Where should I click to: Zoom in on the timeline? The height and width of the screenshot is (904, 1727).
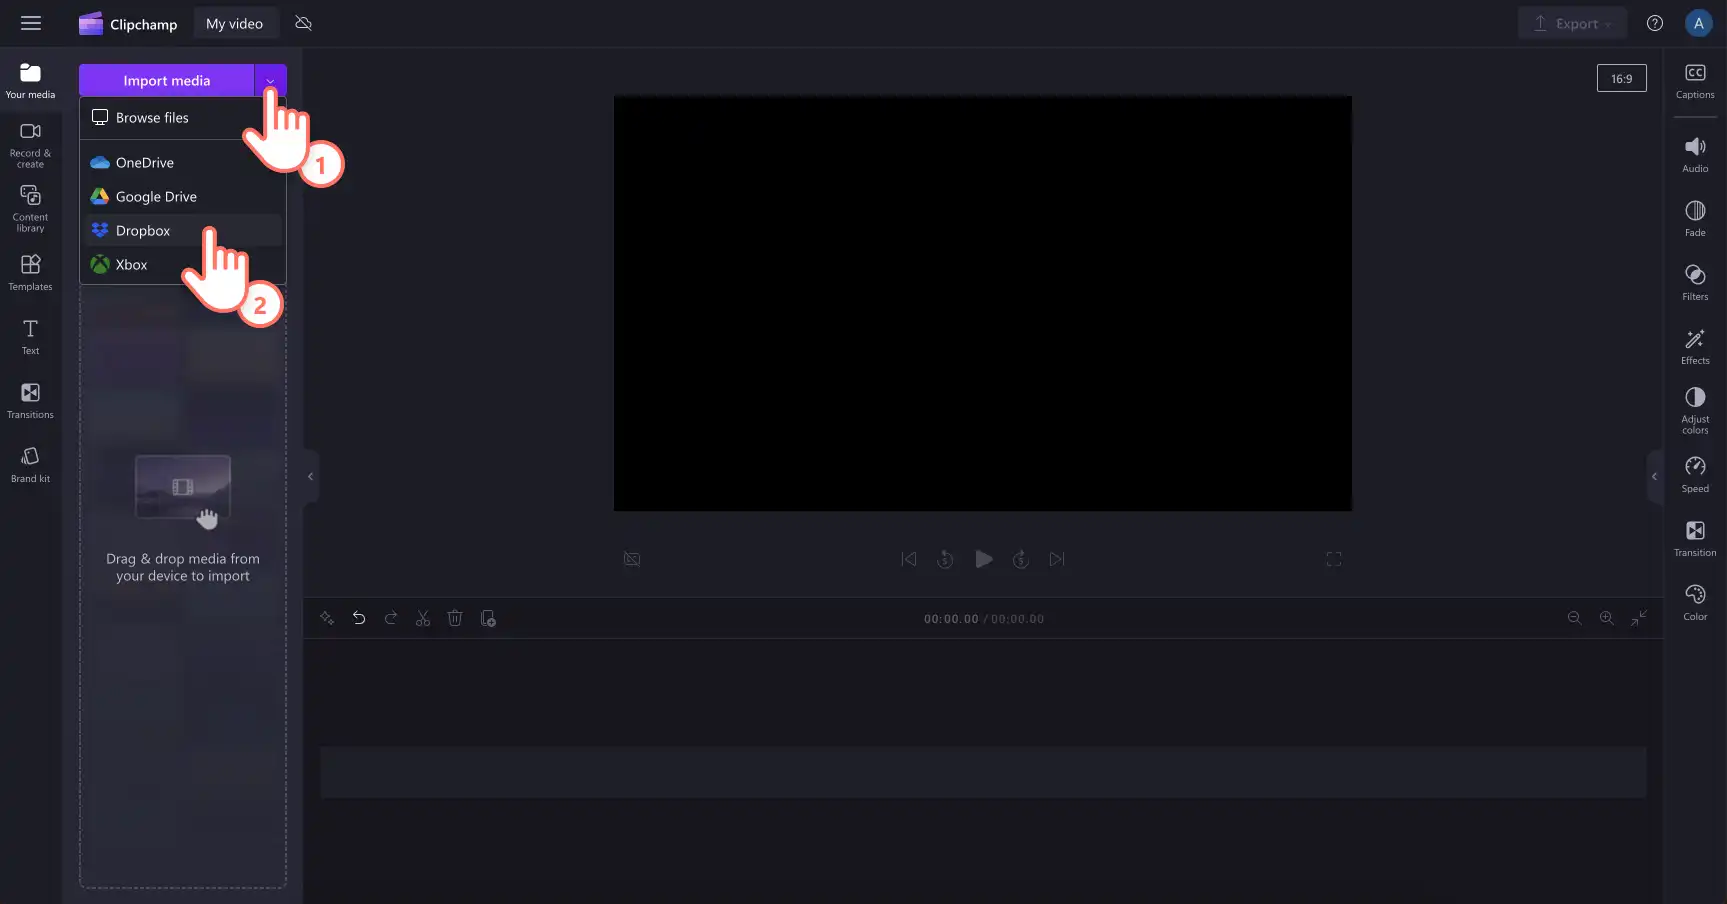[1606, 618]
